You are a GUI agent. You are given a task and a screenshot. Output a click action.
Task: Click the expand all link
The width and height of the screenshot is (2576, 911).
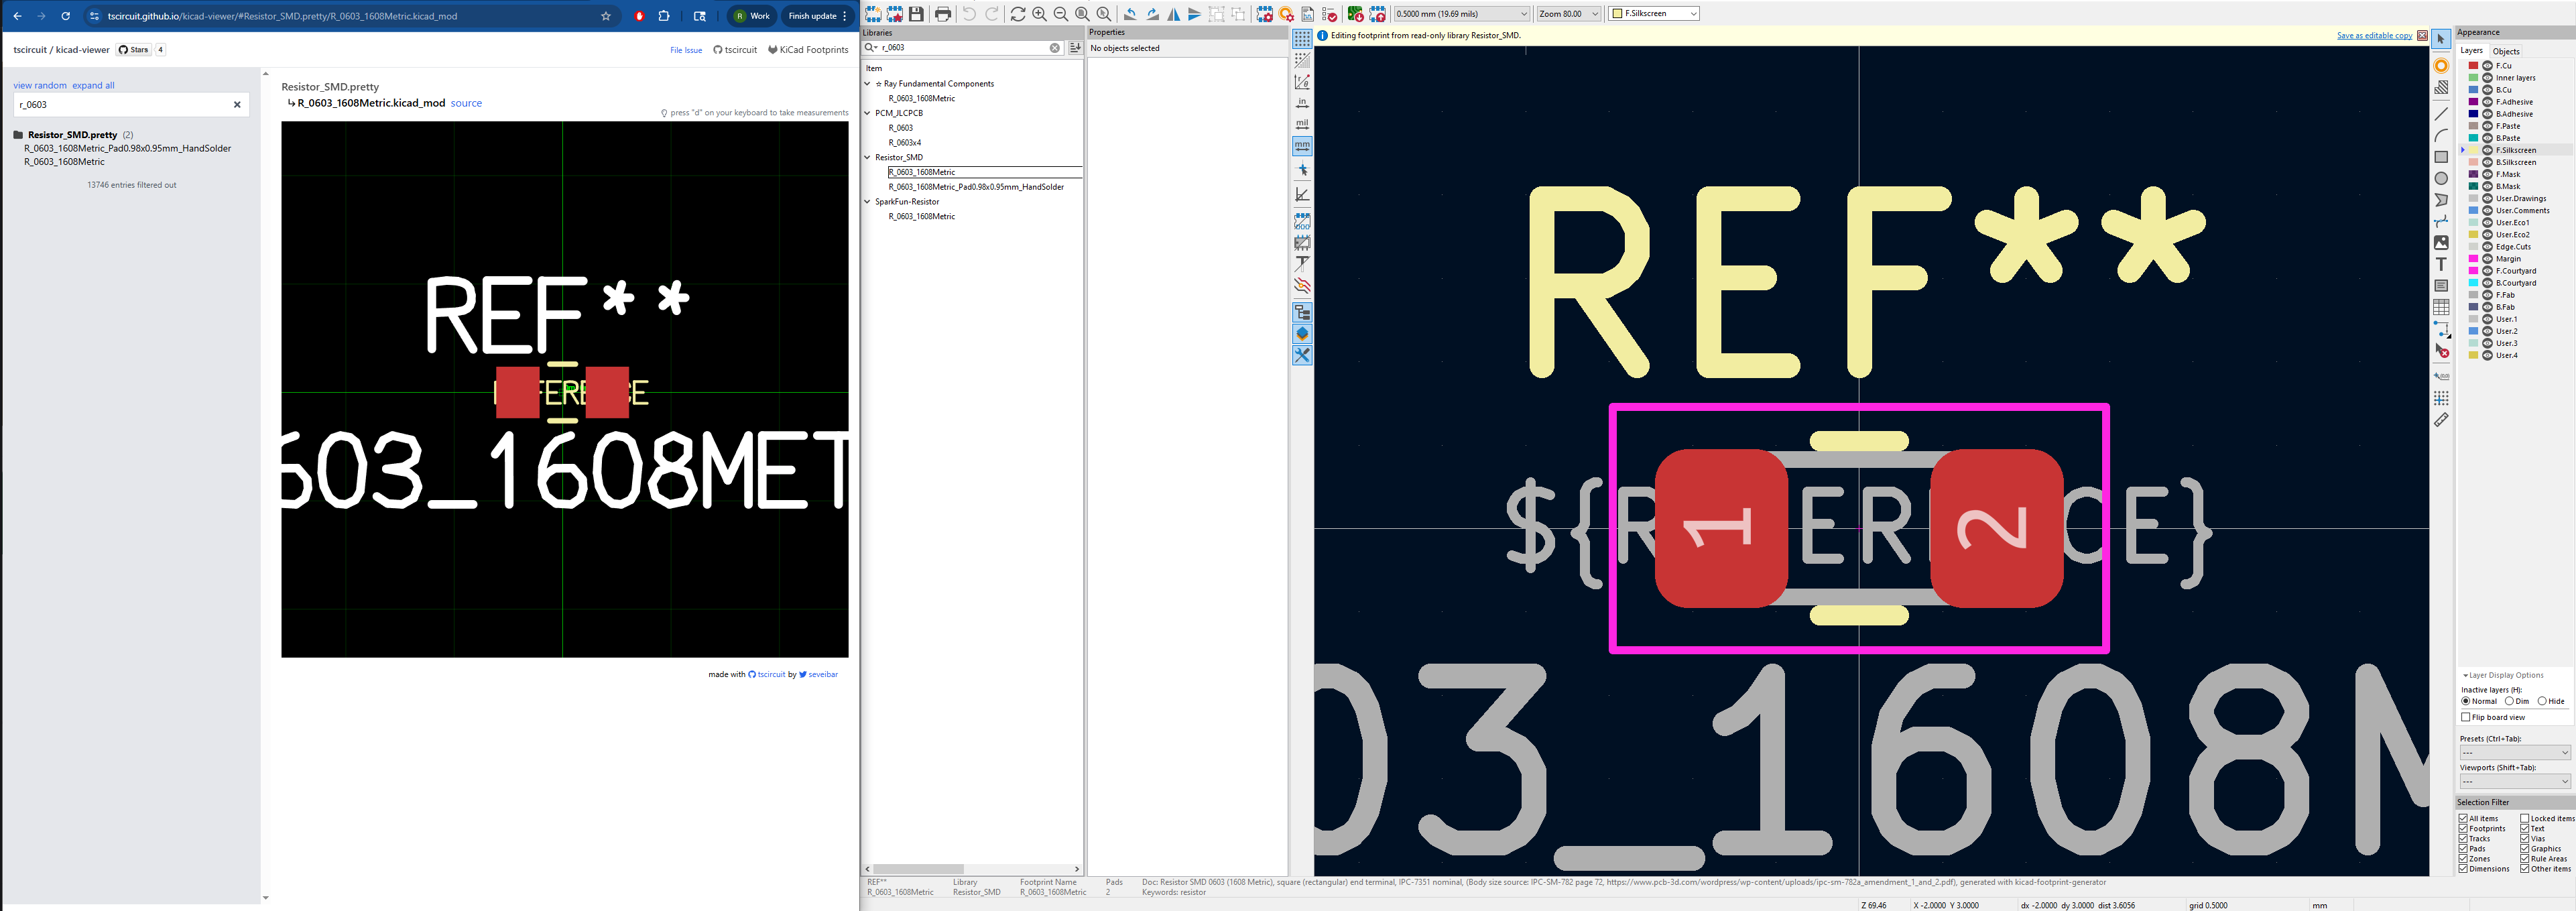93,85
